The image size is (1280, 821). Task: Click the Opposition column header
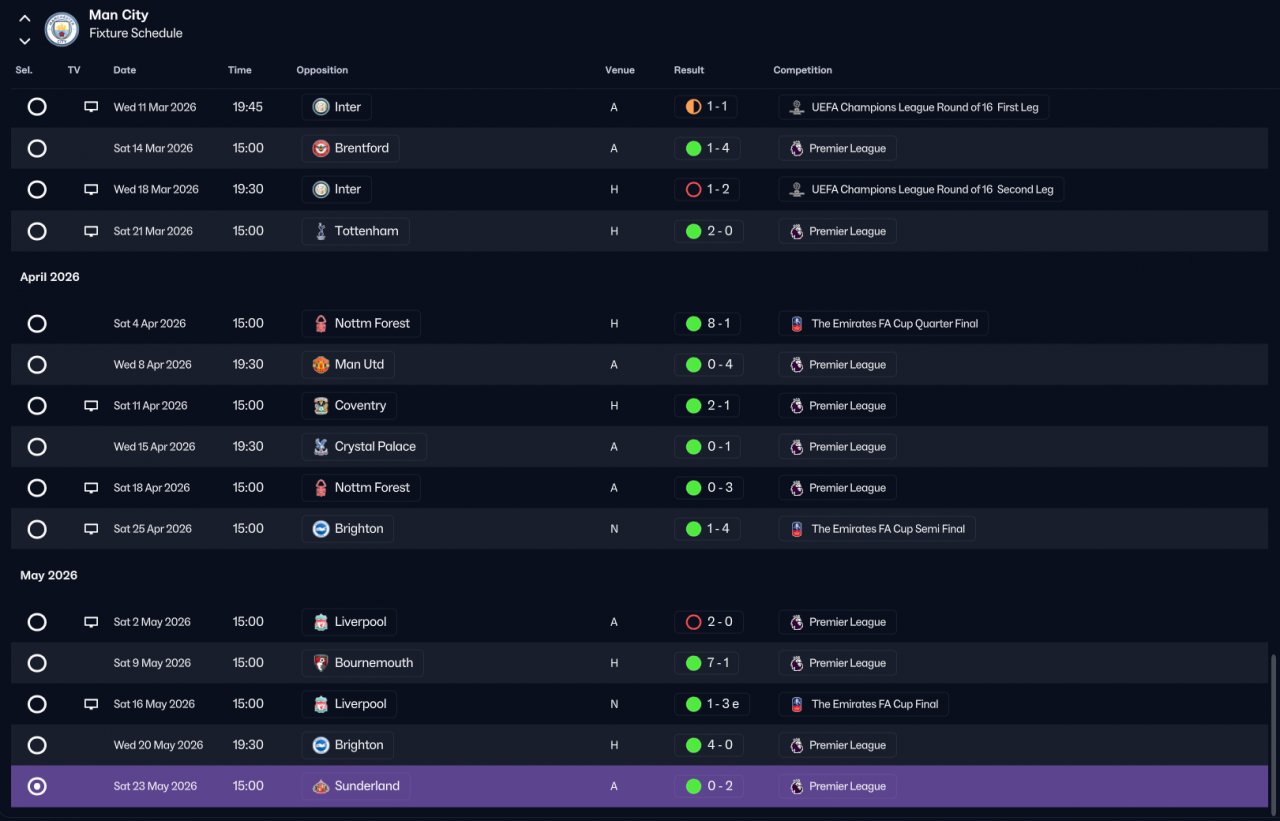click(322, 70)
